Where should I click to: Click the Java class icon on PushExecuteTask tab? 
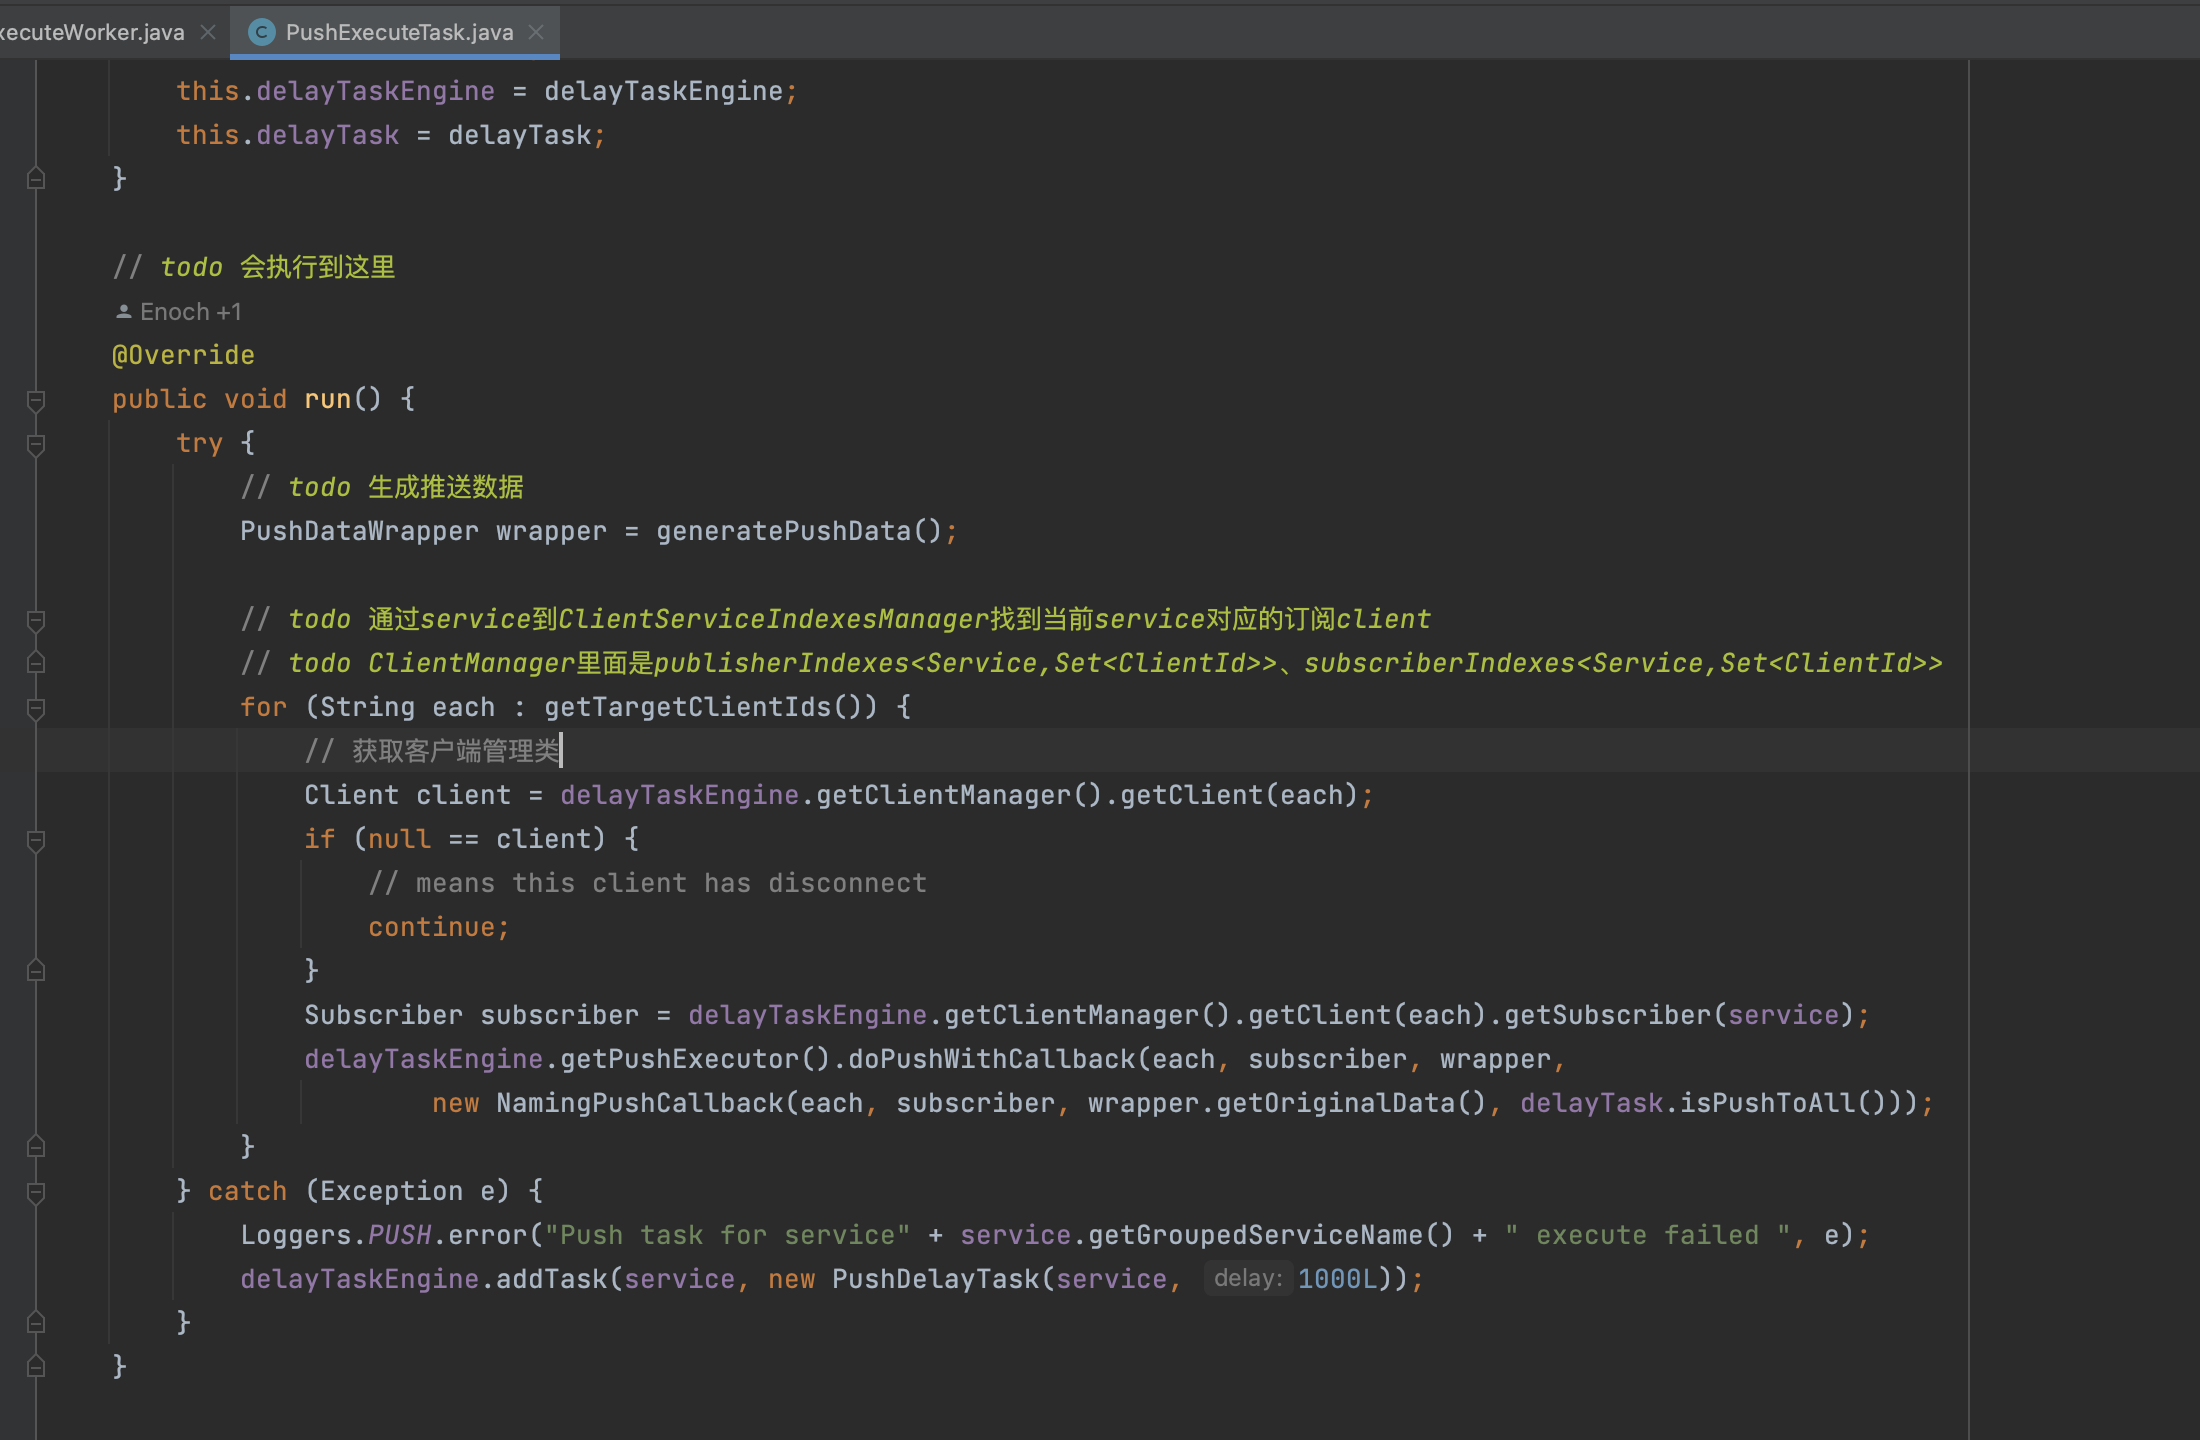point(261,32)
